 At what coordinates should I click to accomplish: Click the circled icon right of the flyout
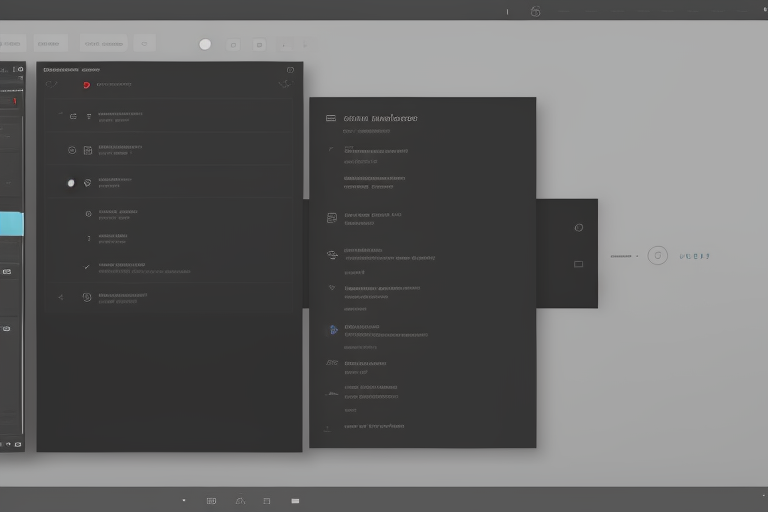tap(657, 256)
